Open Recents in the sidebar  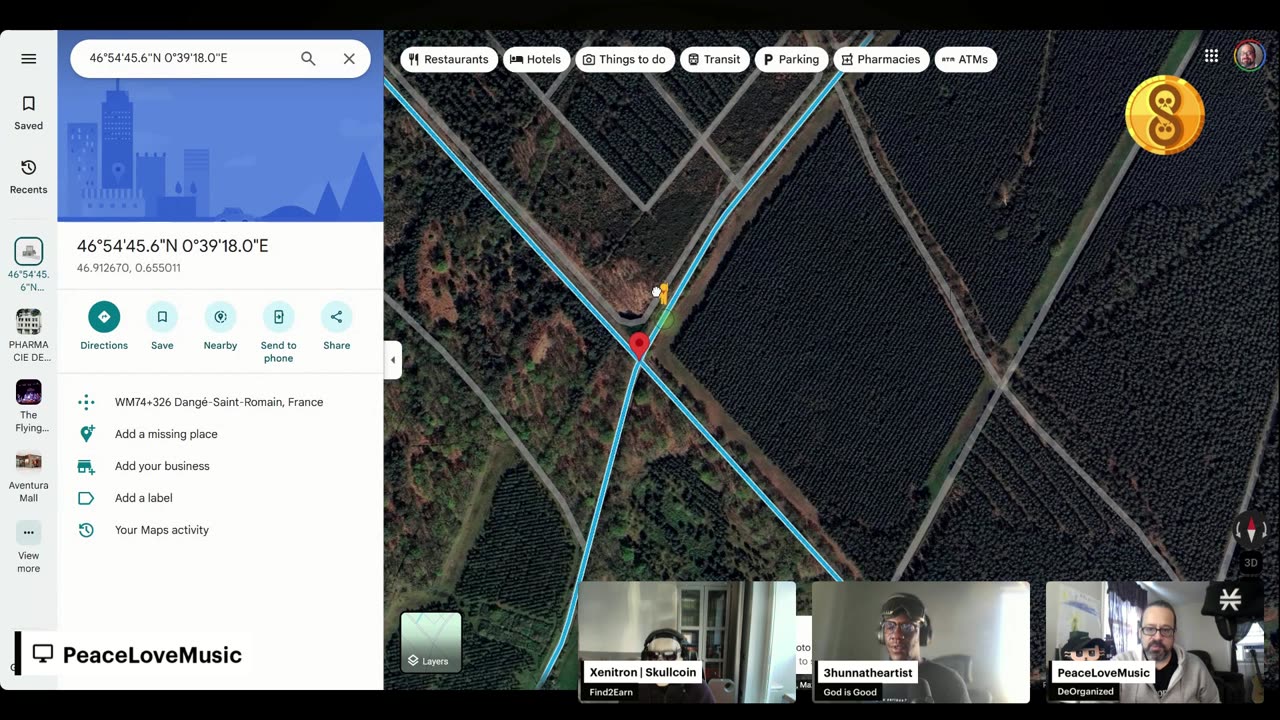28,176
